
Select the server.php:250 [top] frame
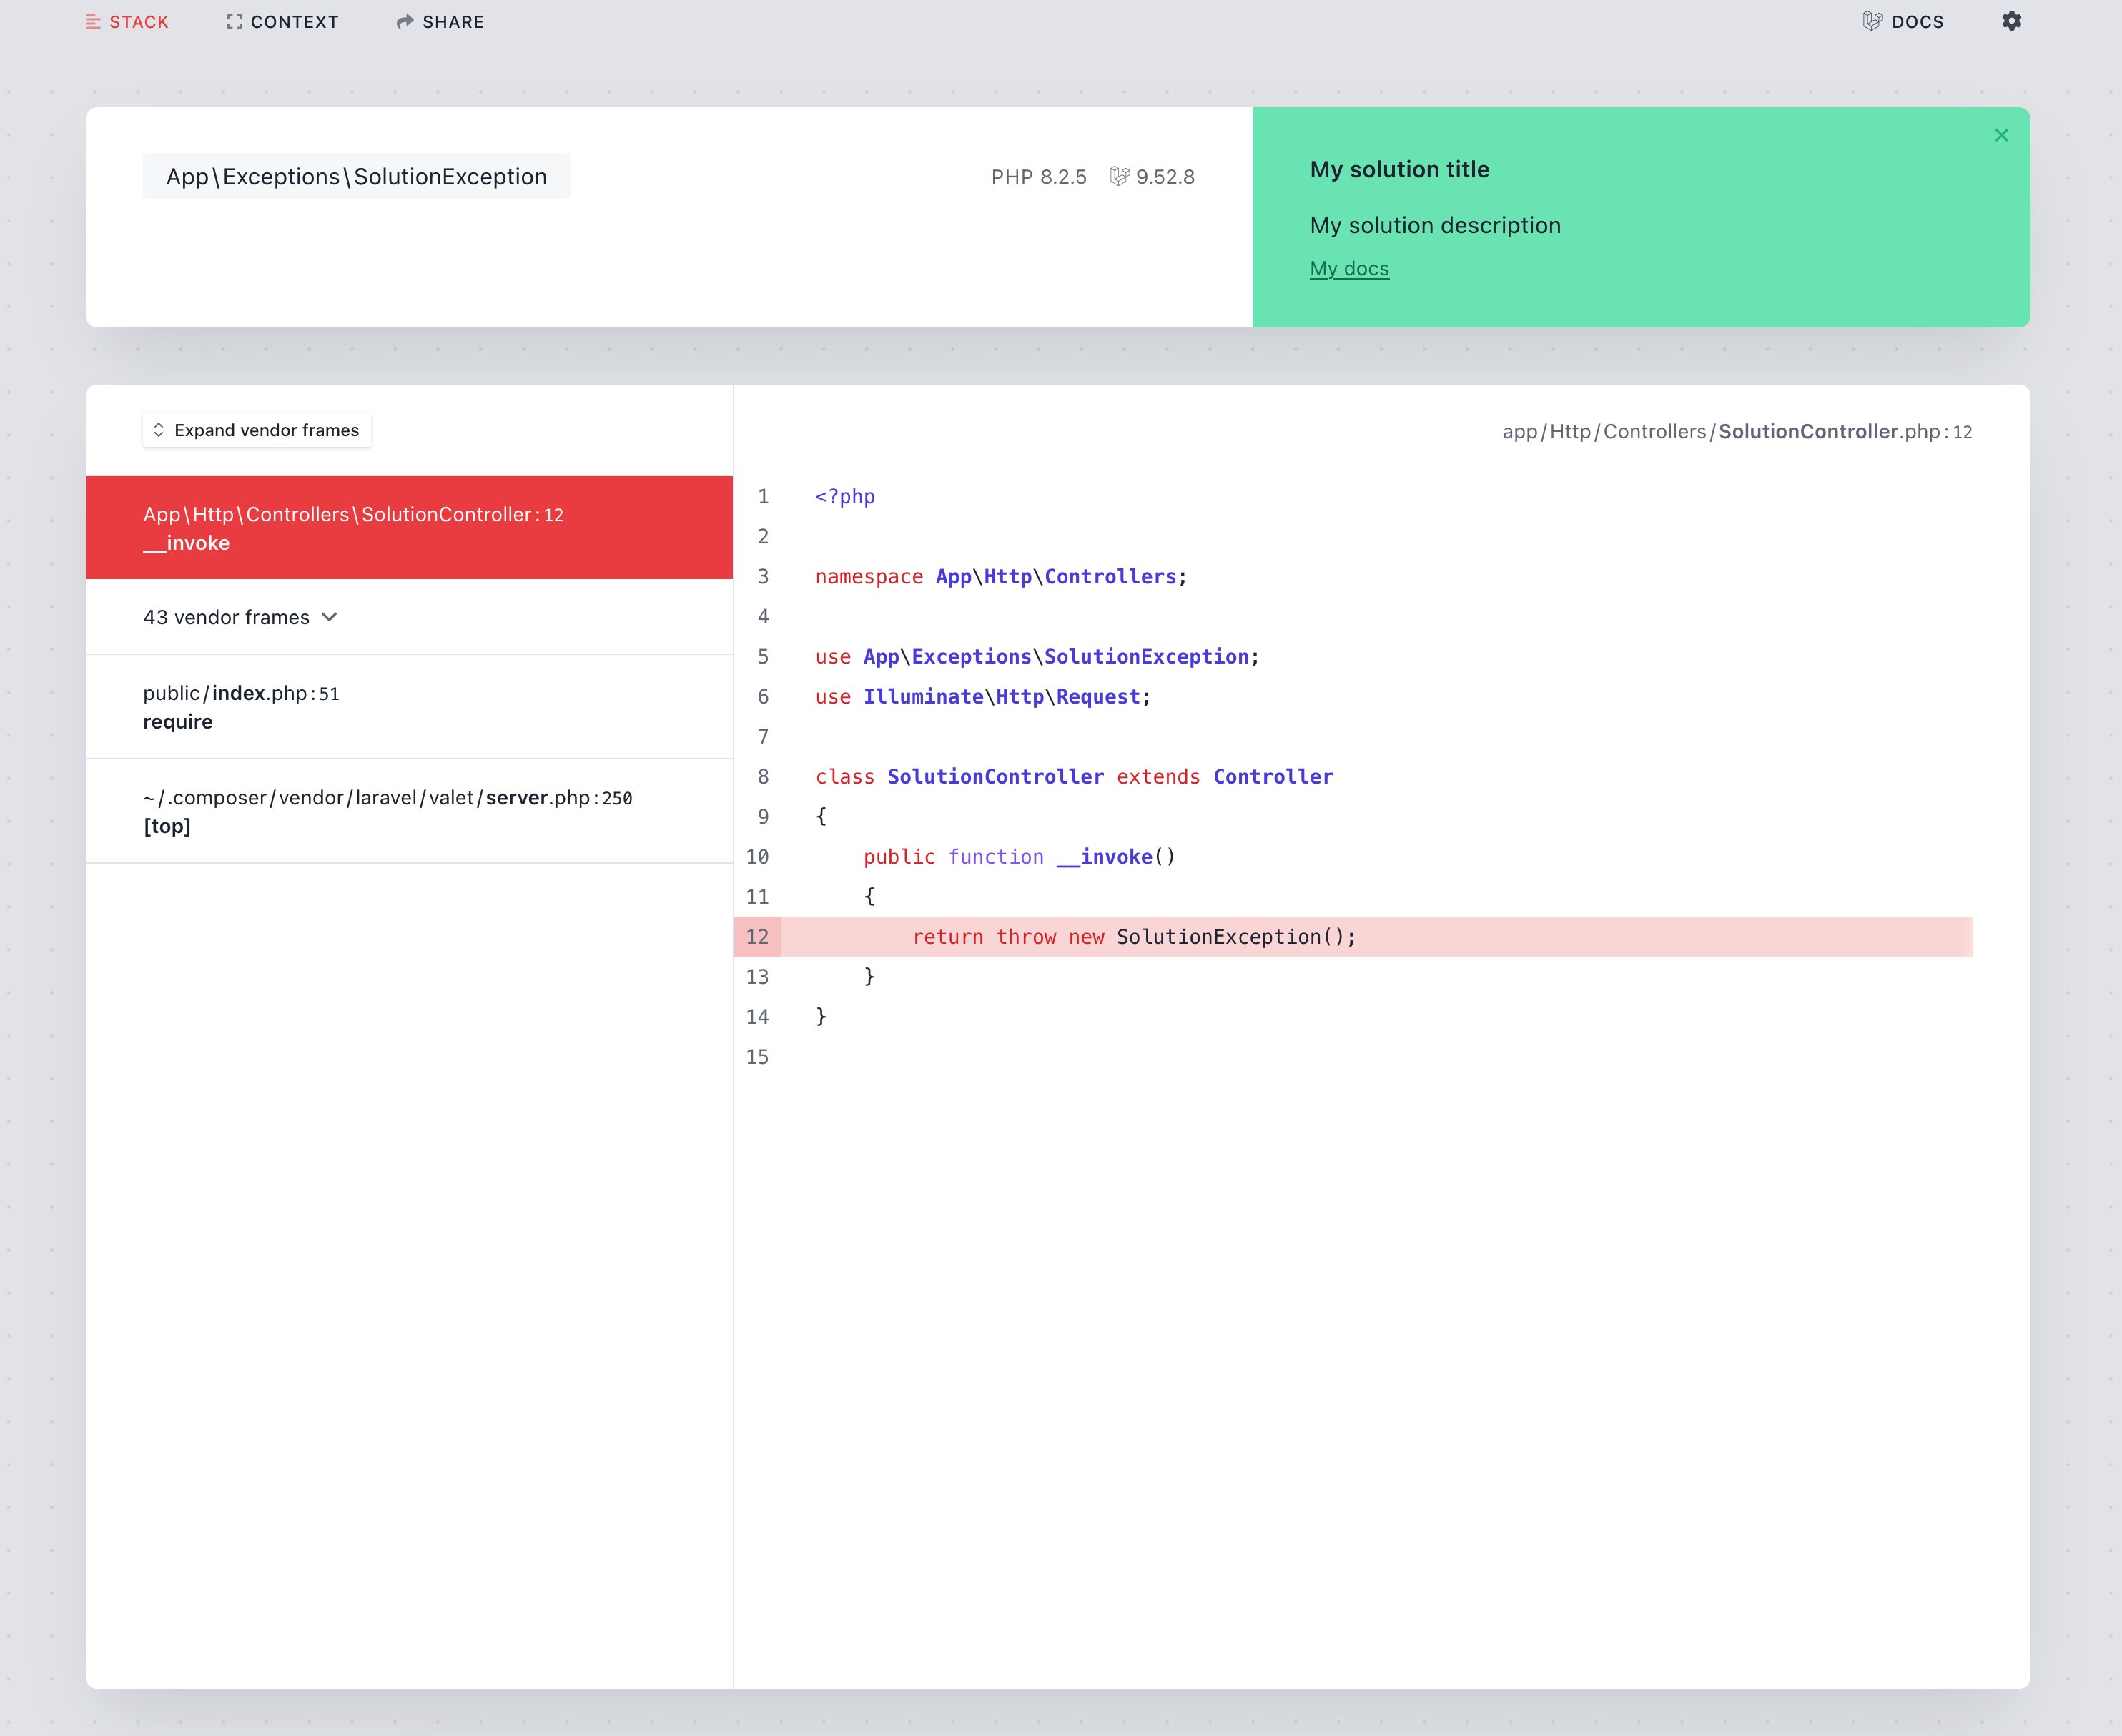pos(409,811)
